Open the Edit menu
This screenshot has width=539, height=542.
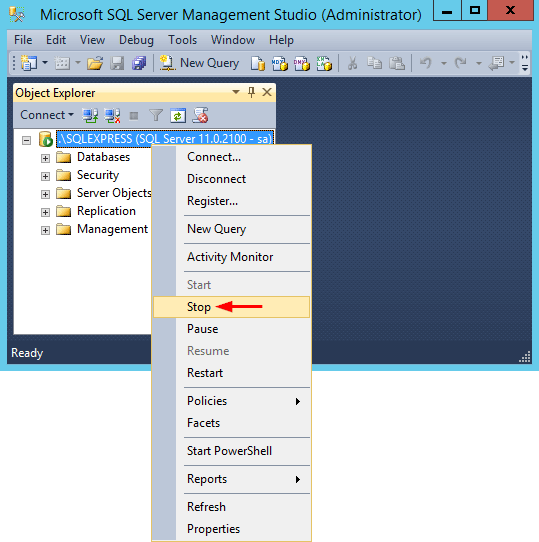pyautogui.click(x=56, y=40)
